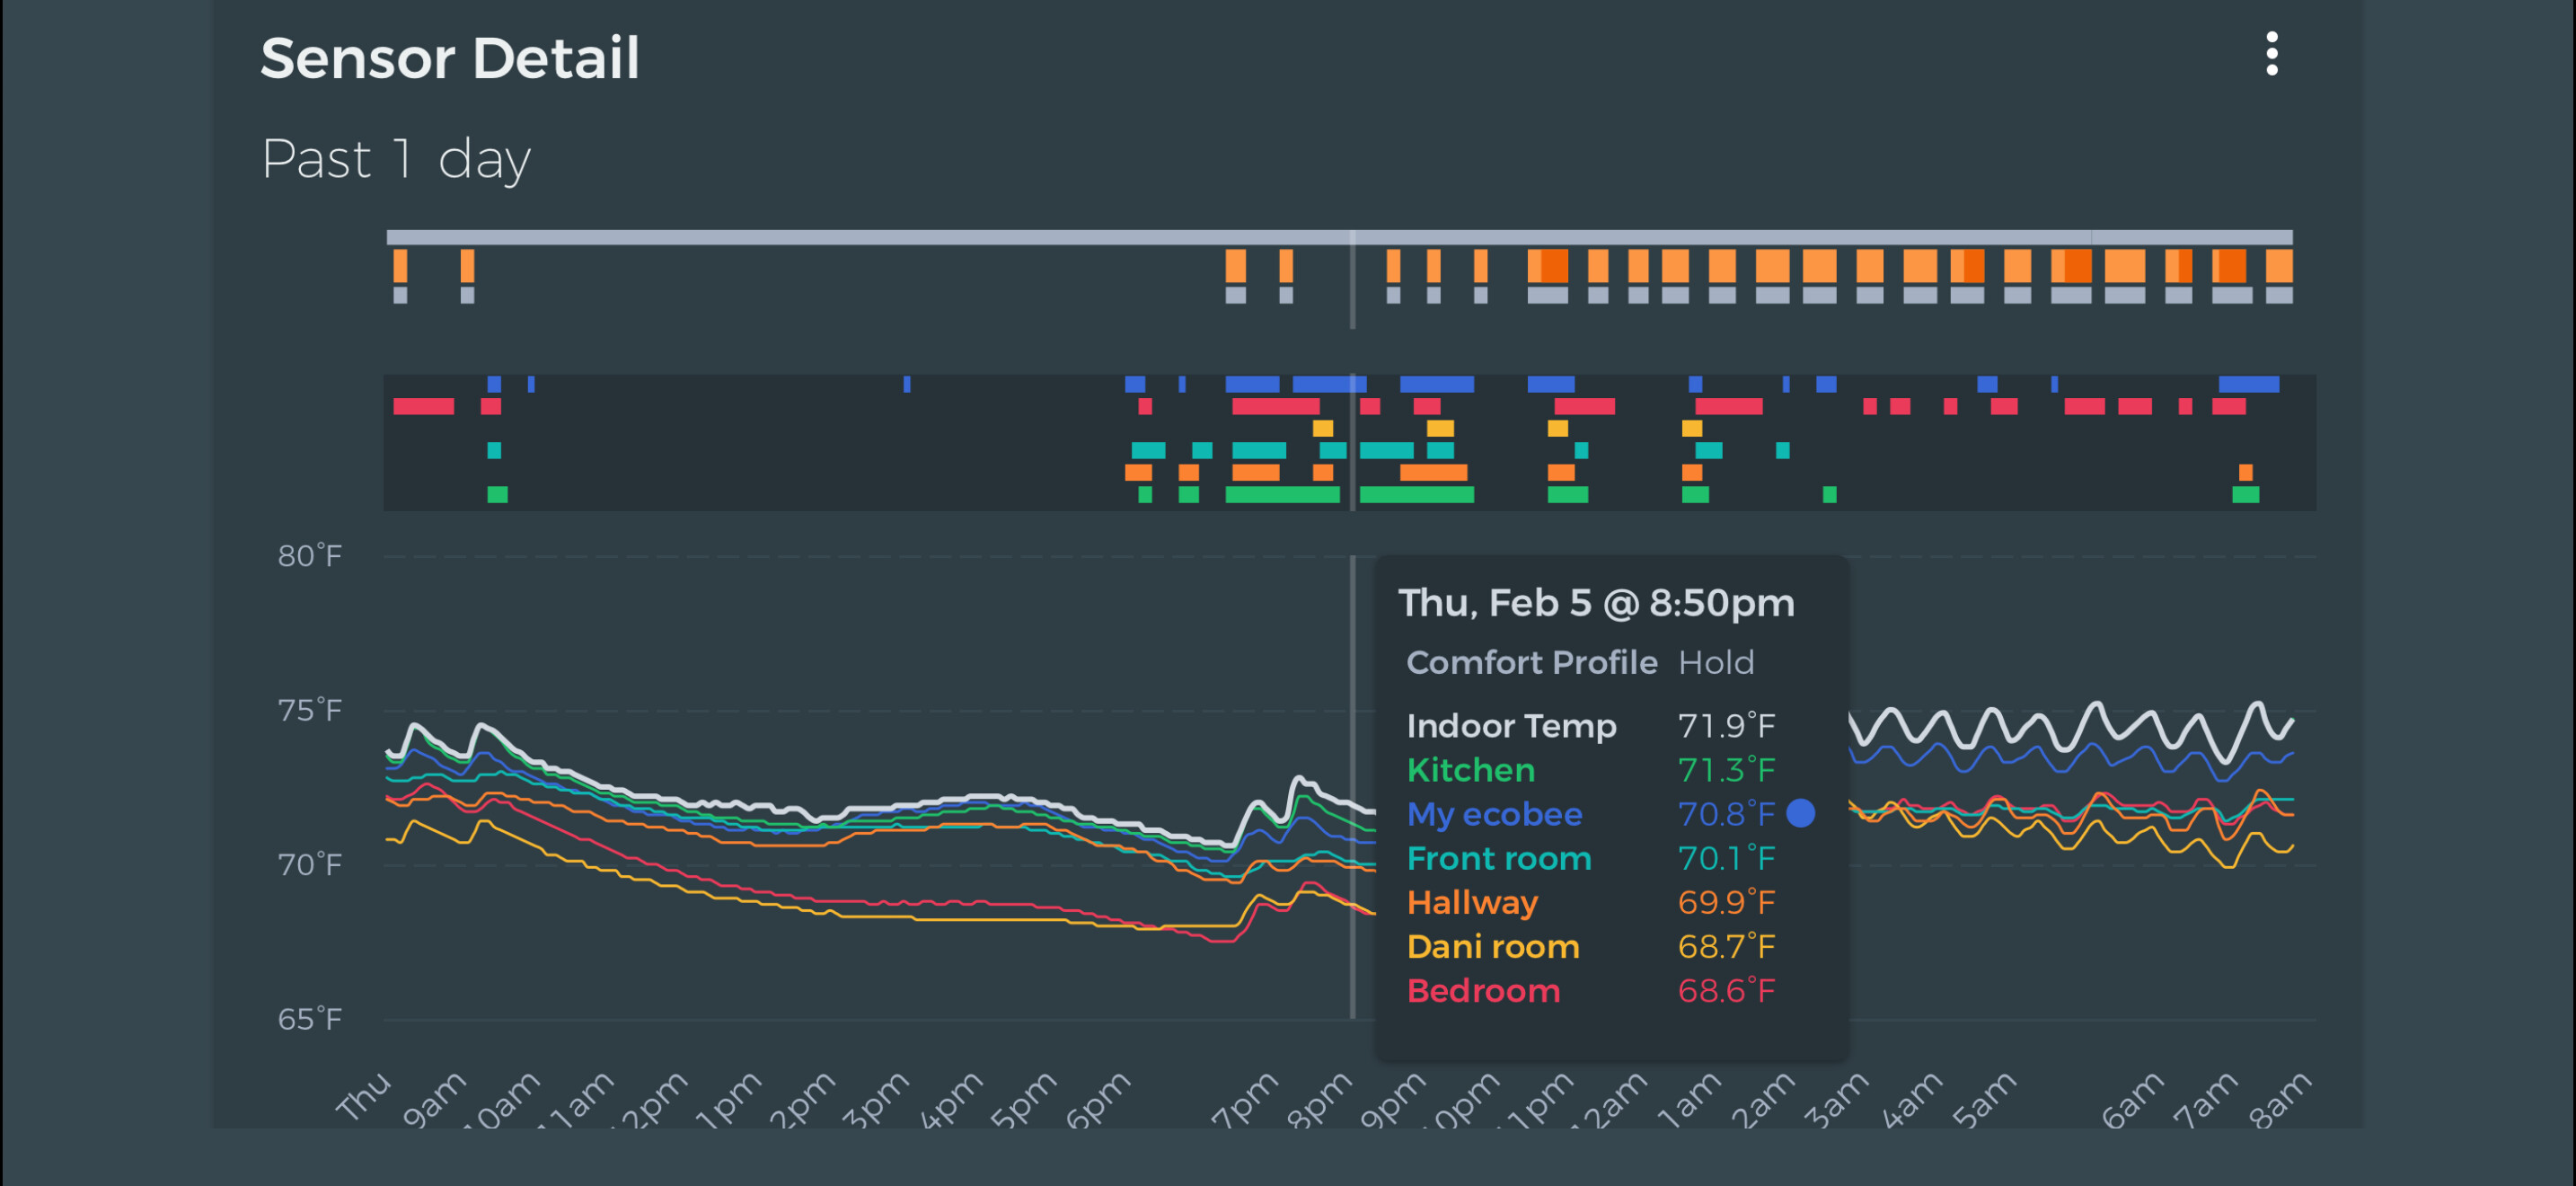Click the 3pm time axis label
2576x1186 pixels.
(875, 1099)
